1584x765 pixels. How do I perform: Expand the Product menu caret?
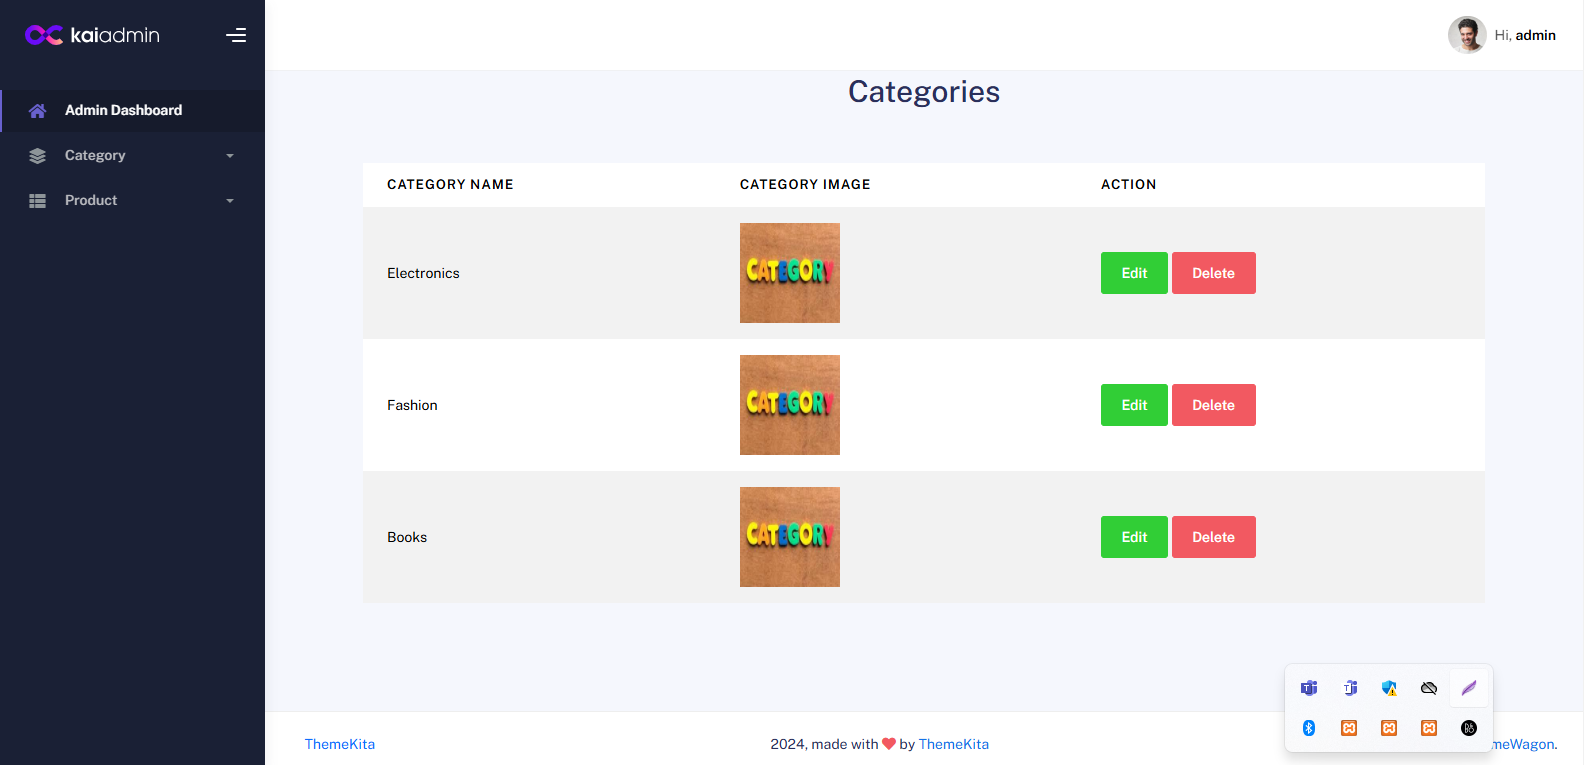(230, 201)
